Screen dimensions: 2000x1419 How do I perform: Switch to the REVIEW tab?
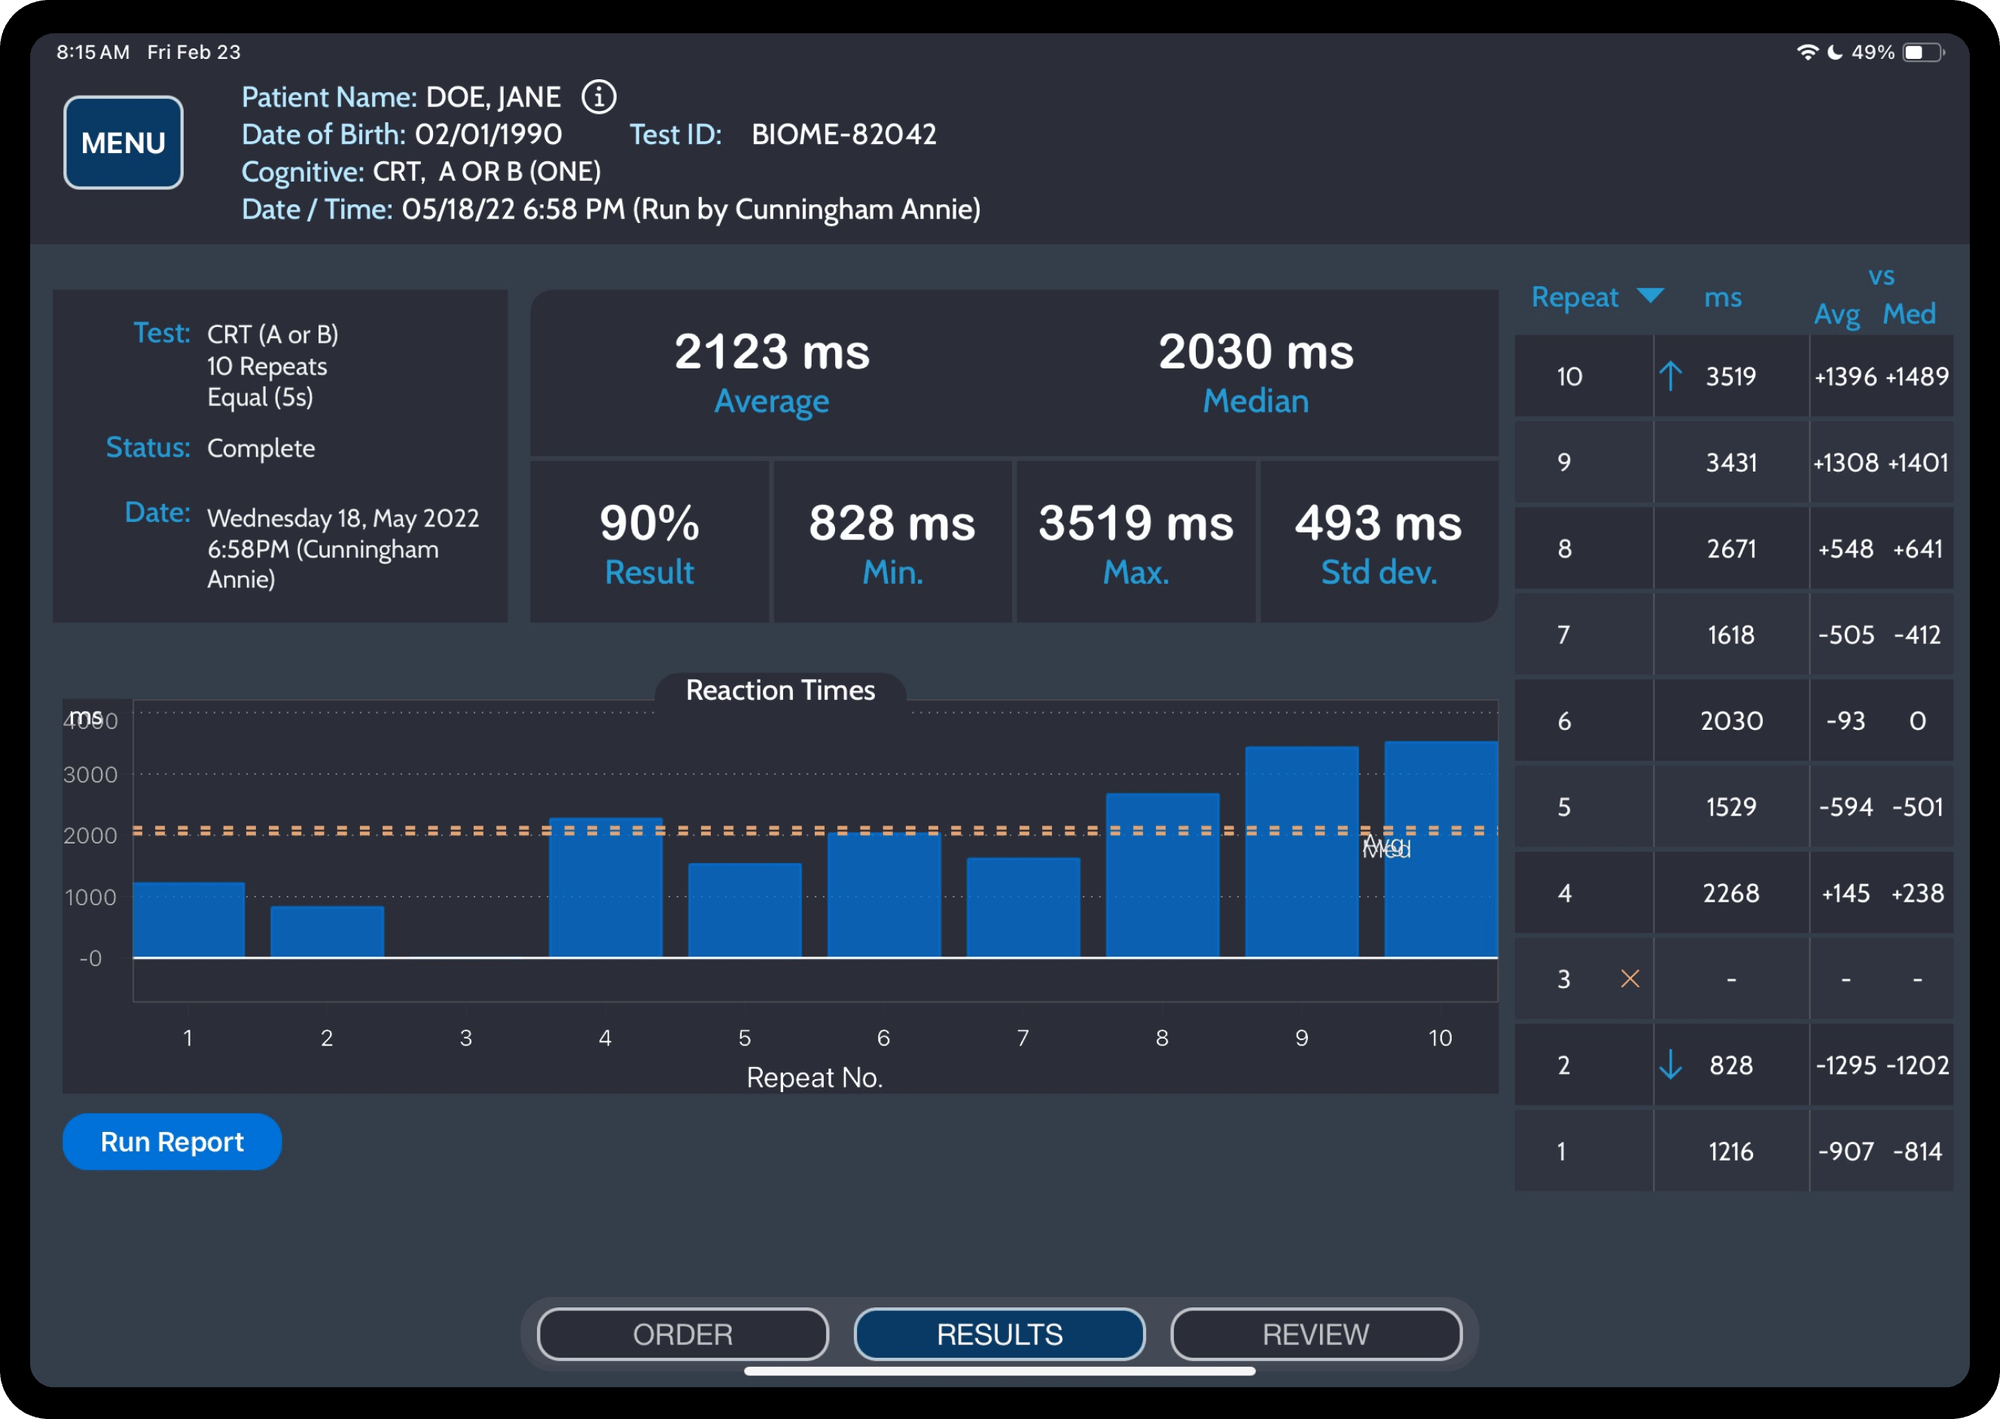[x=1315, y=1334]
